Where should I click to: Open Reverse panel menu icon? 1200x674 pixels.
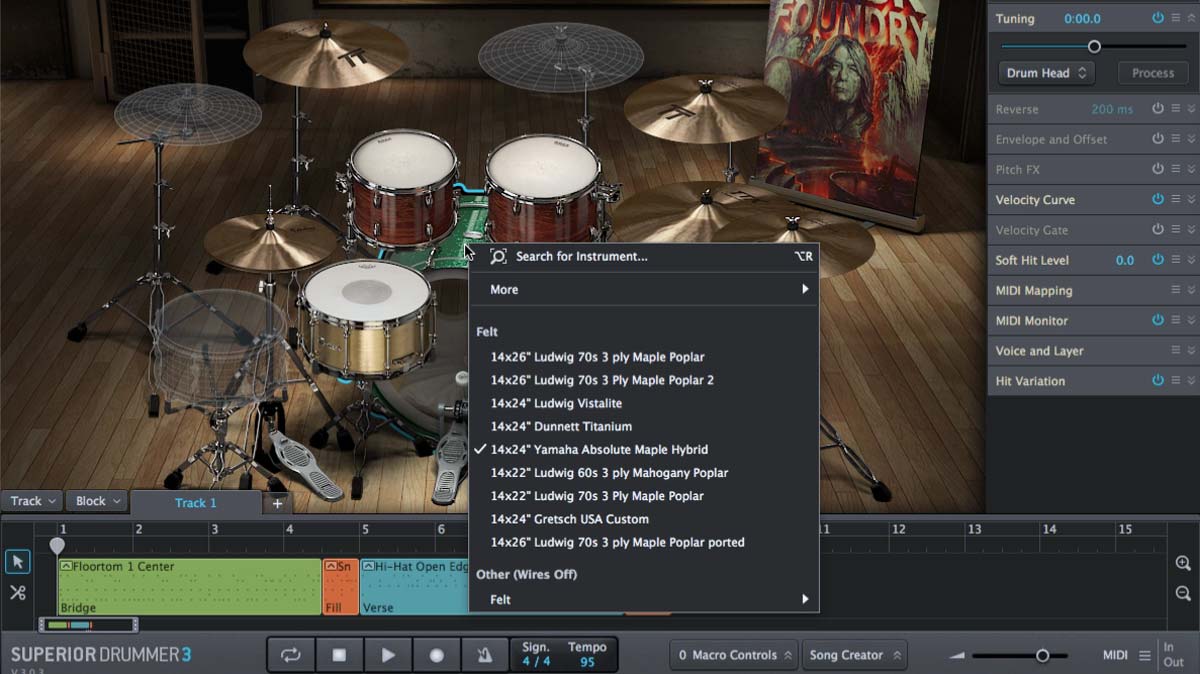1176,109
